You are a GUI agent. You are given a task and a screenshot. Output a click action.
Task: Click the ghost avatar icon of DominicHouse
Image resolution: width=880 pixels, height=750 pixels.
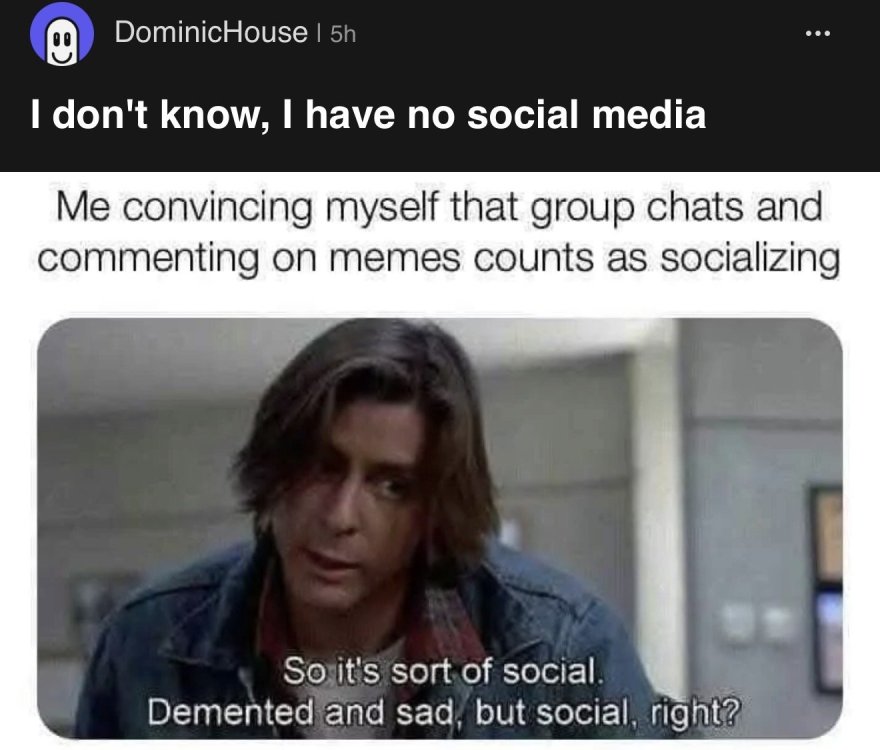[61, 34]
